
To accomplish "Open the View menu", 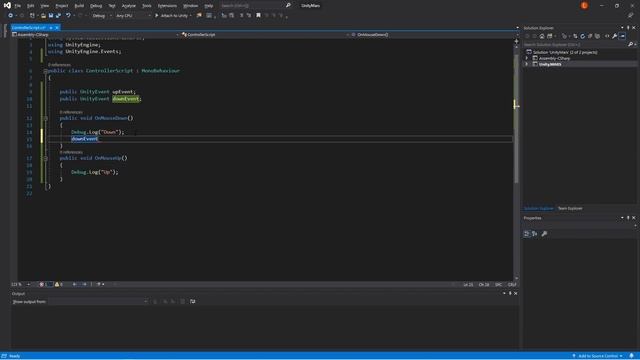I will point(45,6).
